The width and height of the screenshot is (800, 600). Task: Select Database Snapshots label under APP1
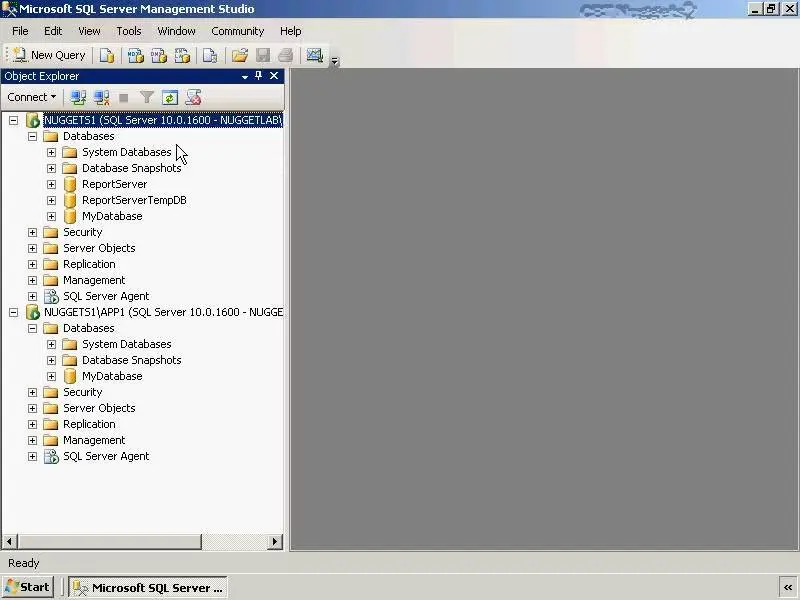(132, 360)
